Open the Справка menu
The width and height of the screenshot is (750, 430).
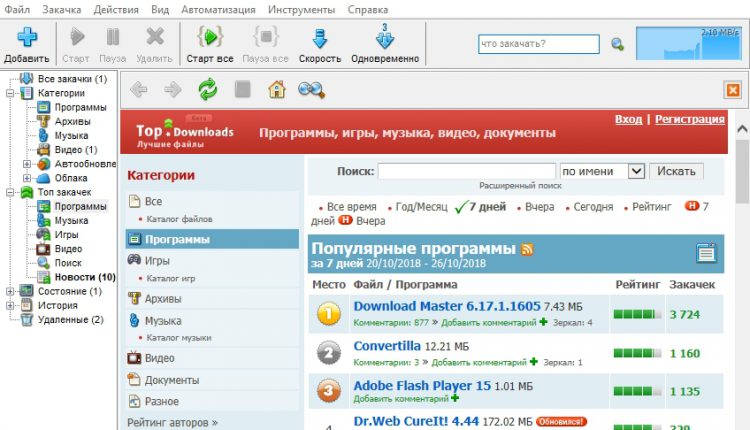368,10
